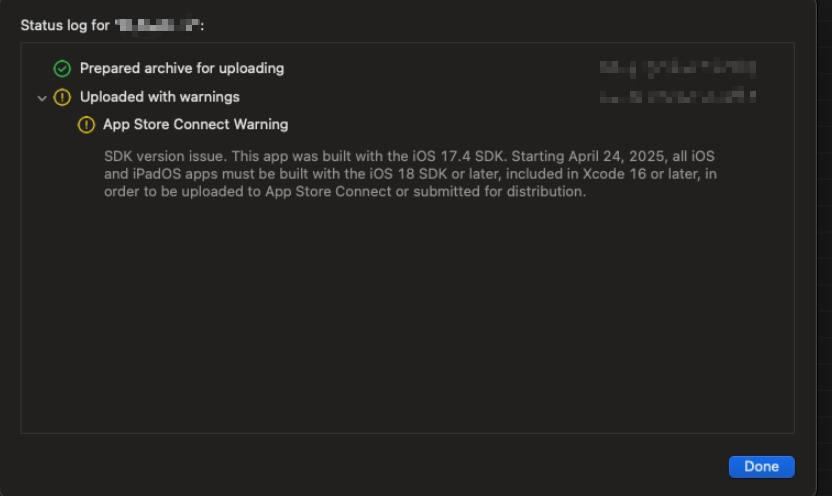
Task: Click the blurred app name in header
Action: pos(158,25)
